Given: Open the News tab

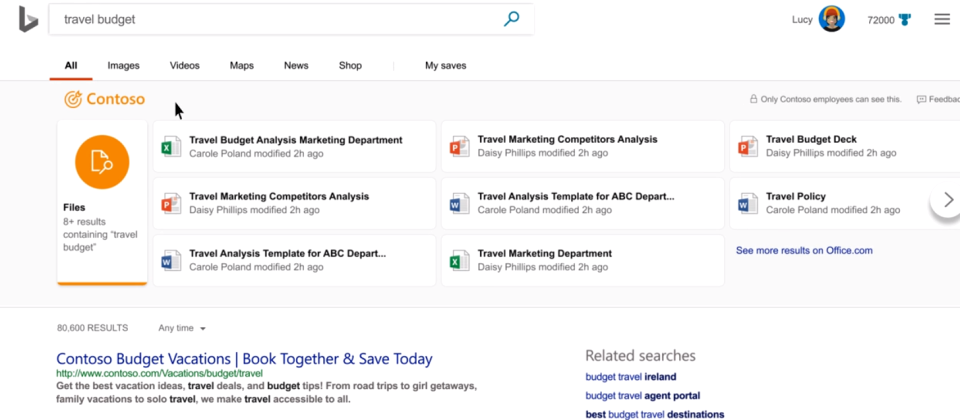Looking at the screenshot, I should pyautogui.click(x=296, y=66).
